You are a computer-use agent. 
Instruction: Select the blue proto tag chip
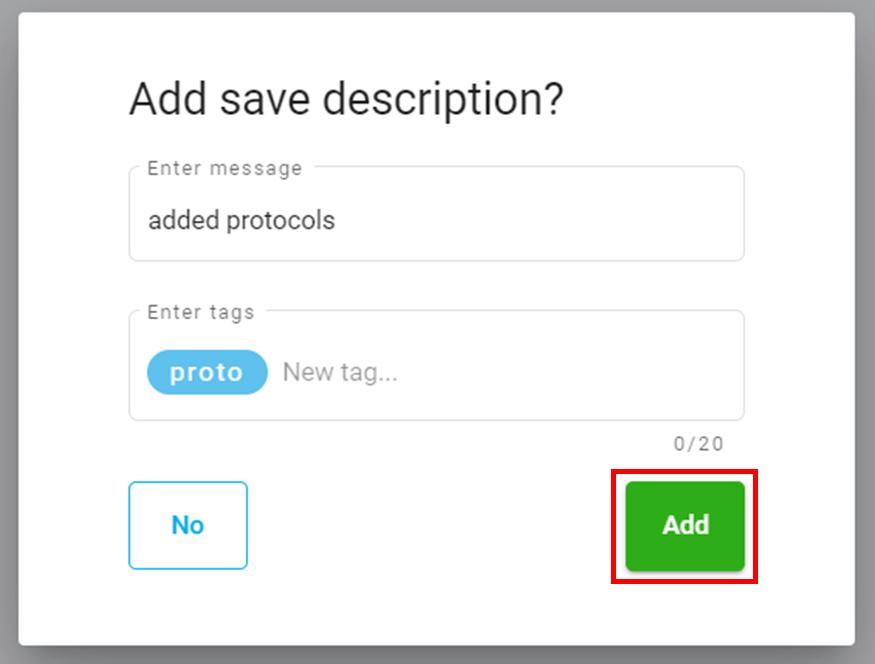click(207, 373)
